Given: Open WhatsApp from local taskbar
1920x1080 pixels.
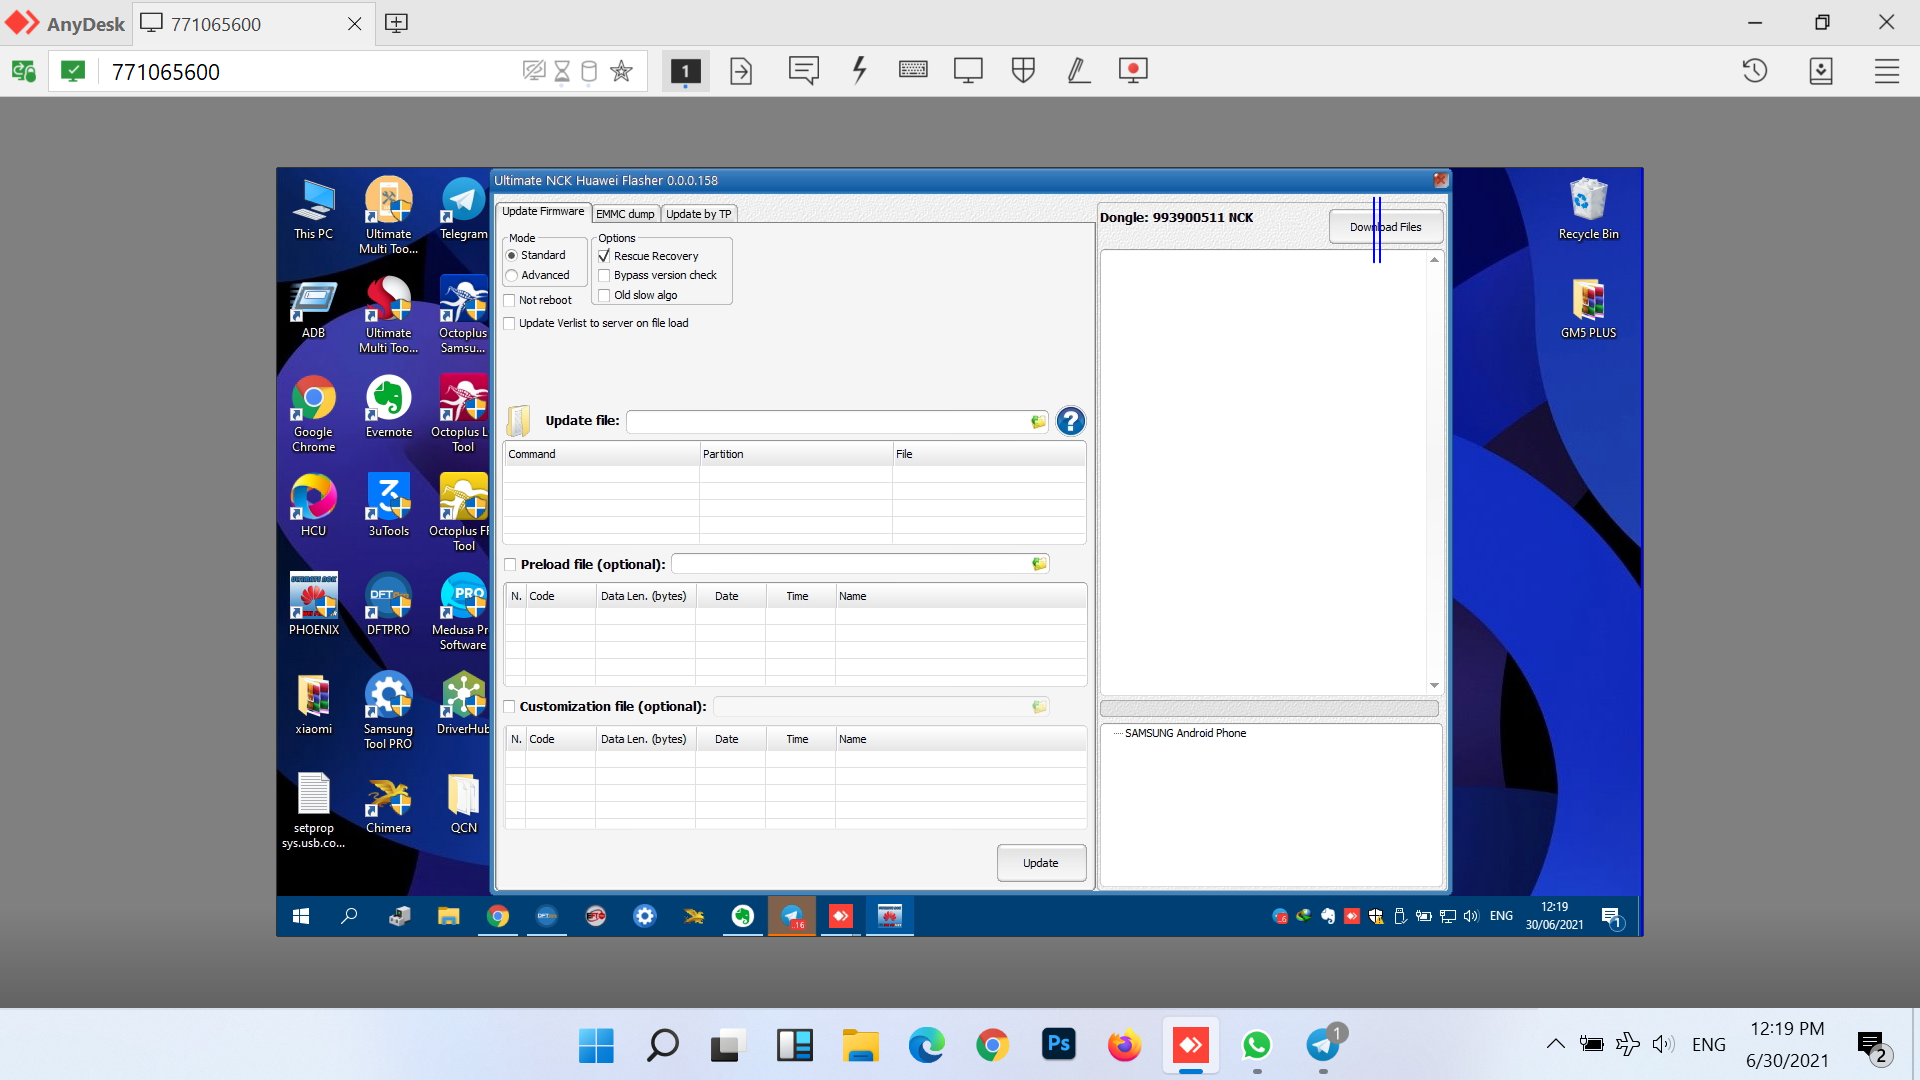Looking at the screenshot, I should 1256,1045.
